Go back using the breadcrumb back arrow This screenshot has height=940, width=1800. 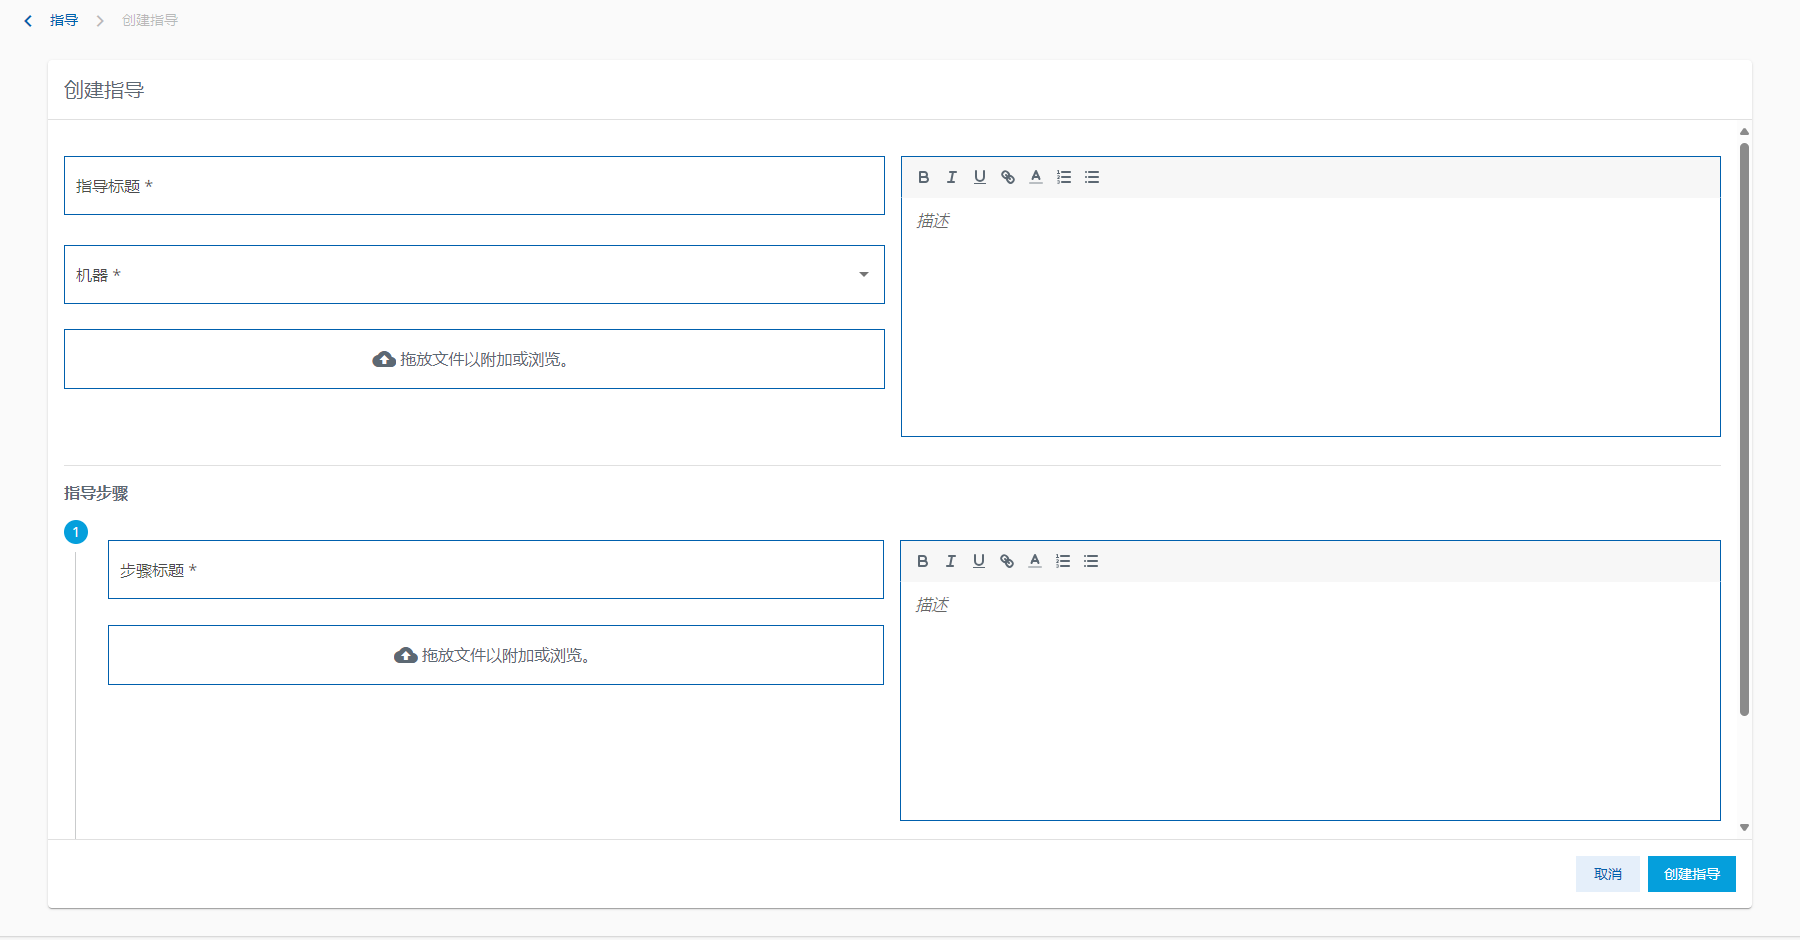(28, 20)
